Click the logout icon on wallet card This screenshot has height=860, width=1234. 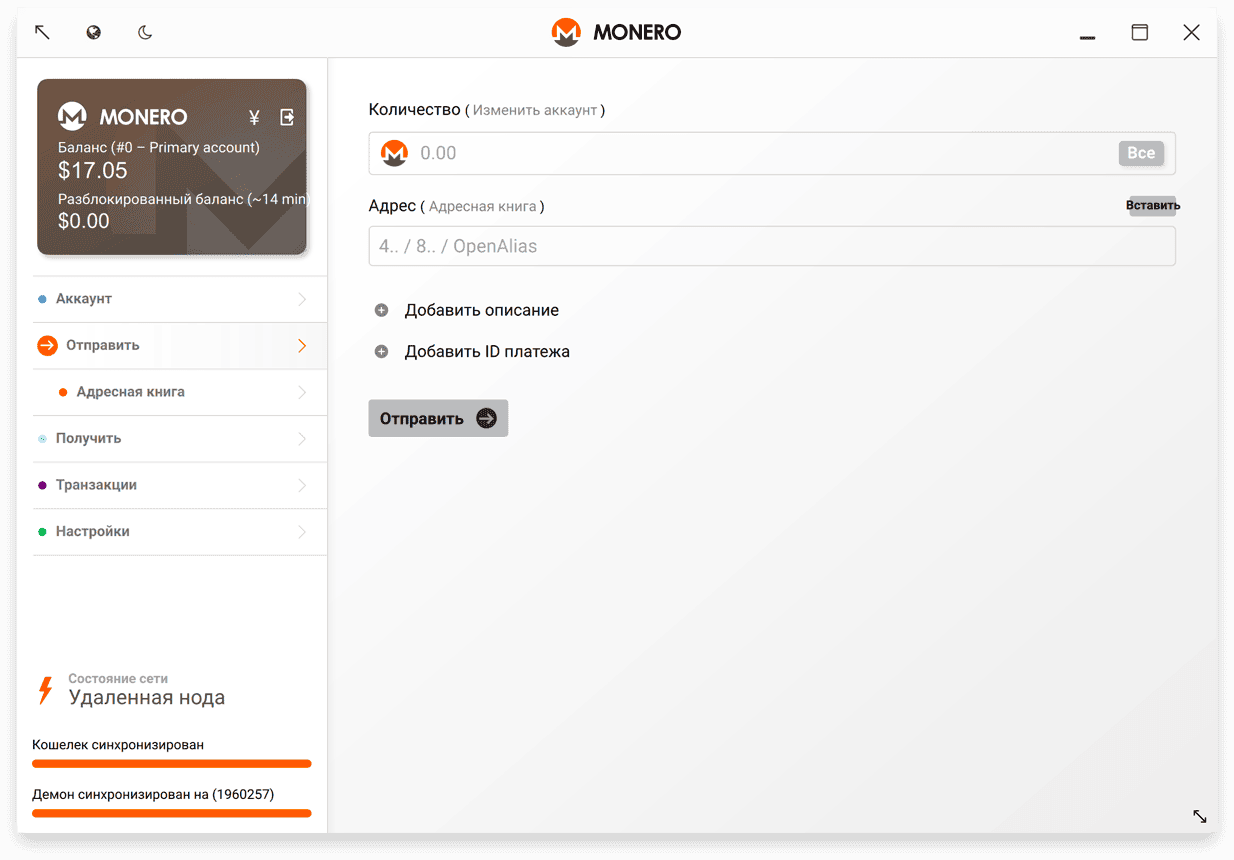click(287, 117)
